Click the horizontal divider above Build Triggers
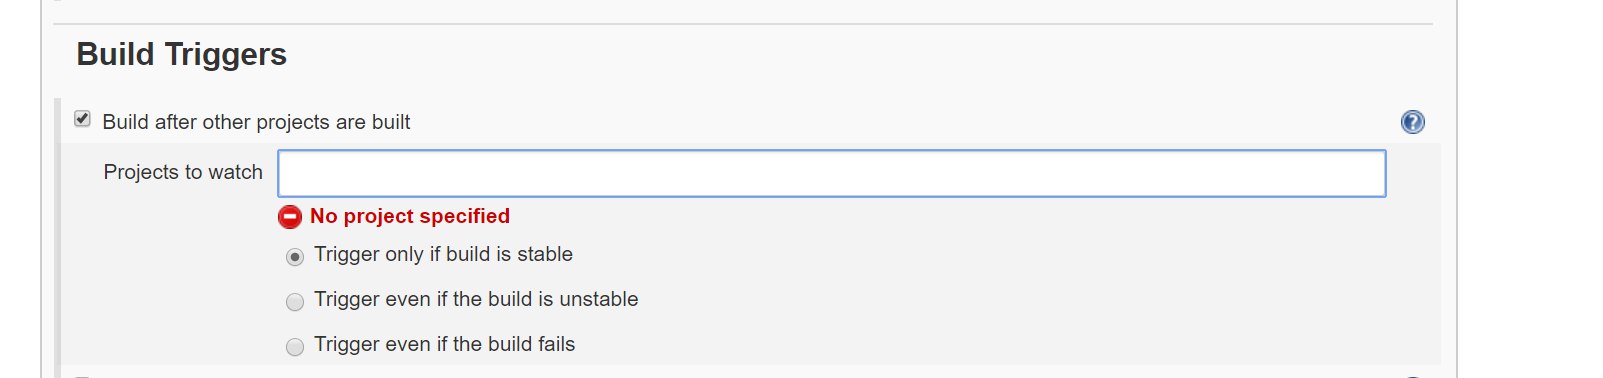Viewport: 1603px width, 378px height. (743, 24)
